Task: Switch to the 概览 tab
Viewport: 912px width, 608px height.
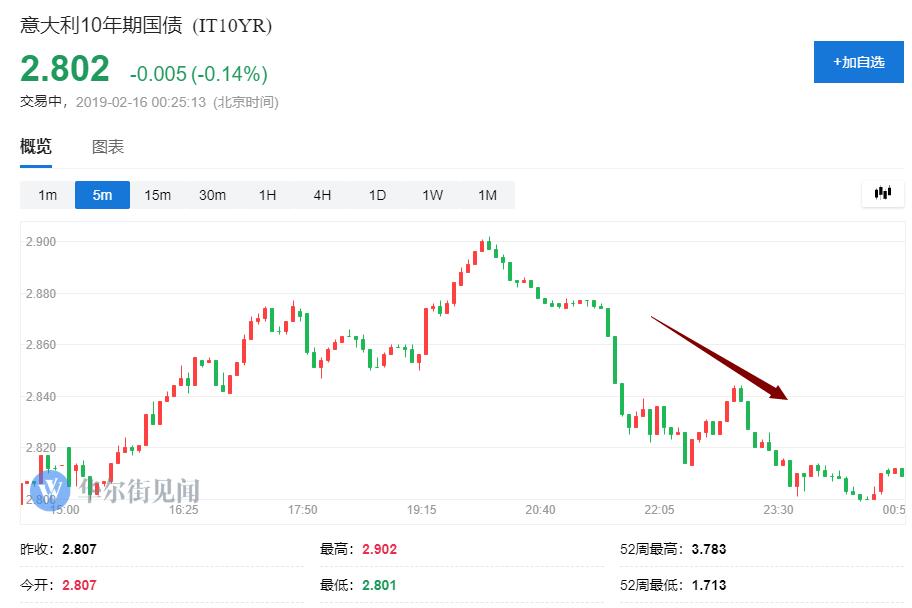Action: tap(36, 147)
